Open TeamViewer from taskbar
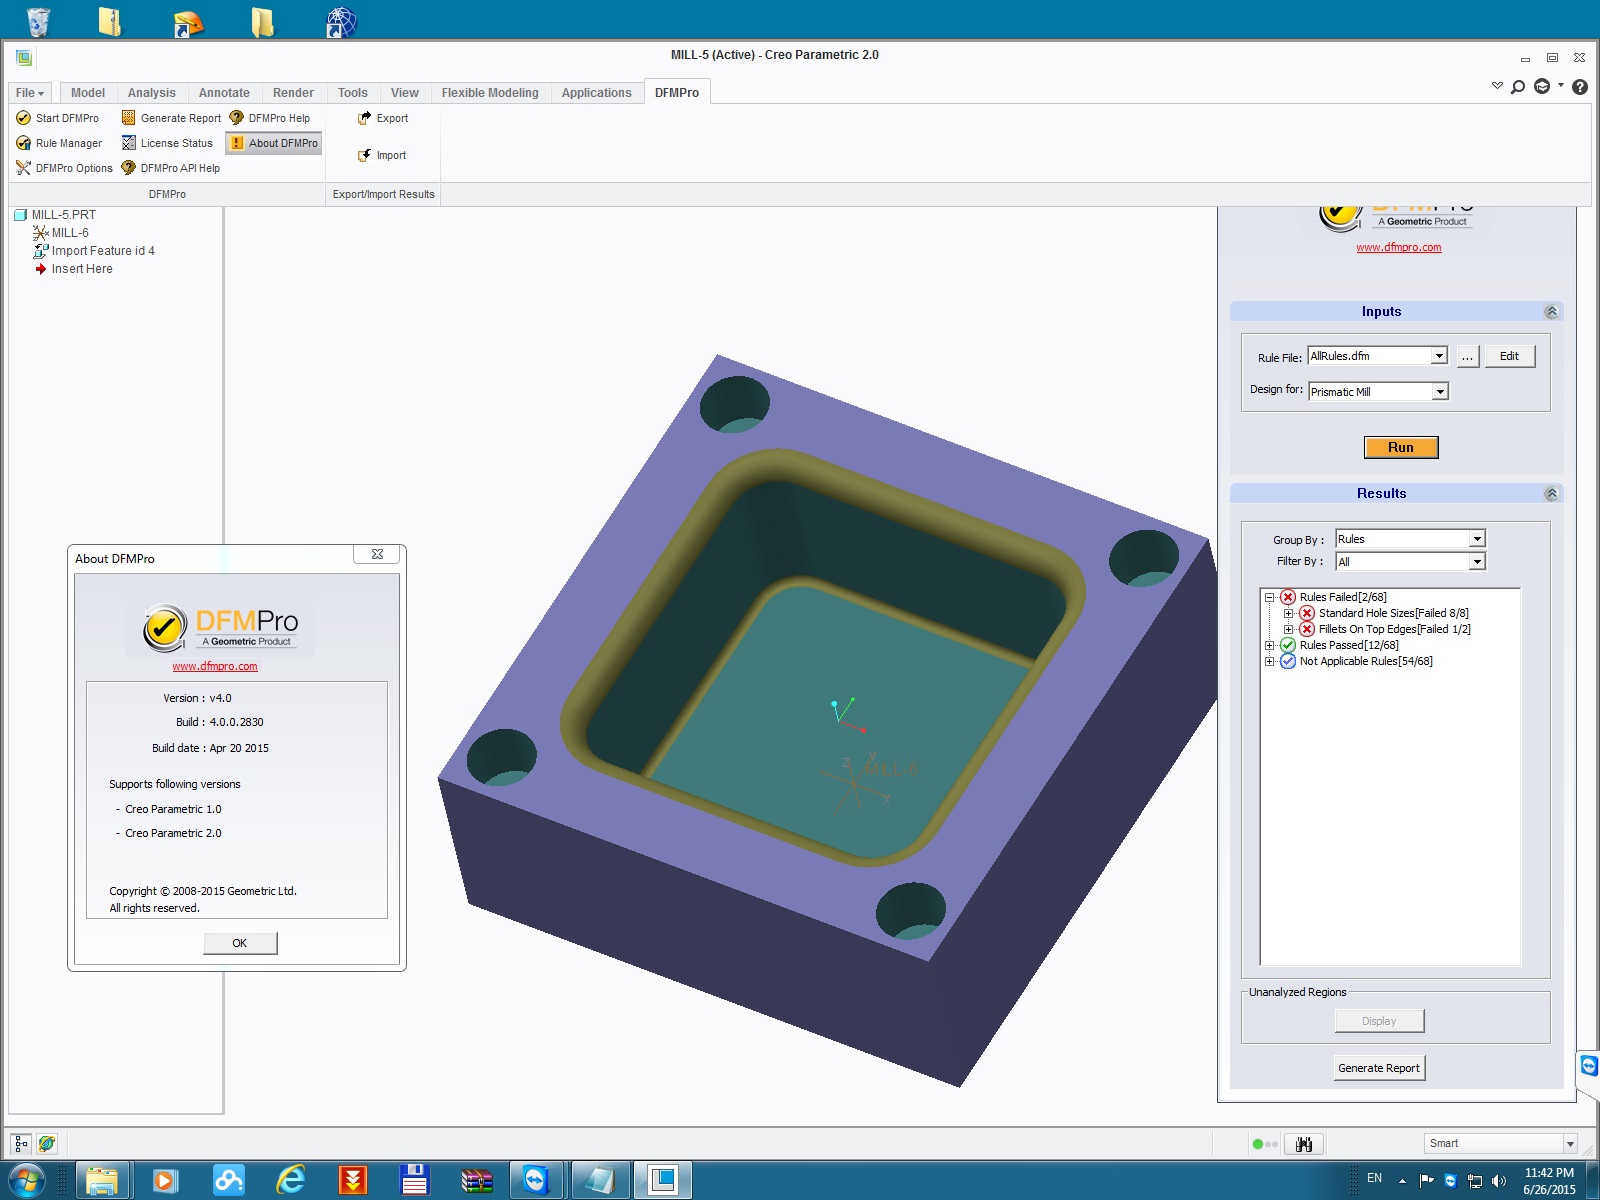 (x=536, y=1181)
